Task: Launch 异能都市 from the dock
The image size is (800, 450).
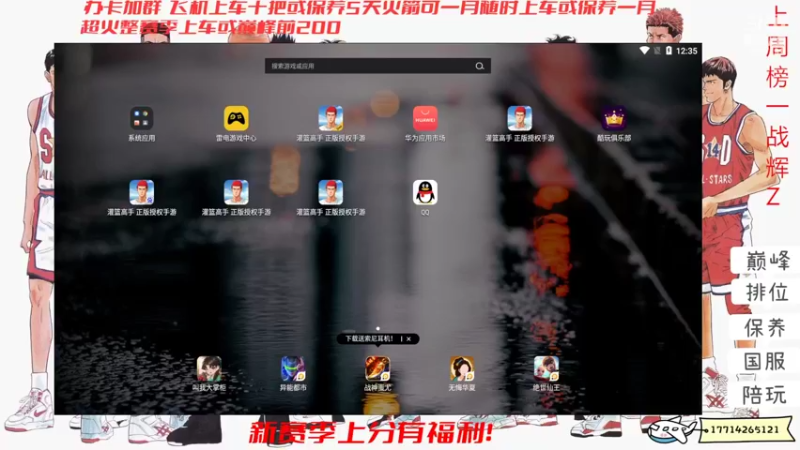Action: 293,369
